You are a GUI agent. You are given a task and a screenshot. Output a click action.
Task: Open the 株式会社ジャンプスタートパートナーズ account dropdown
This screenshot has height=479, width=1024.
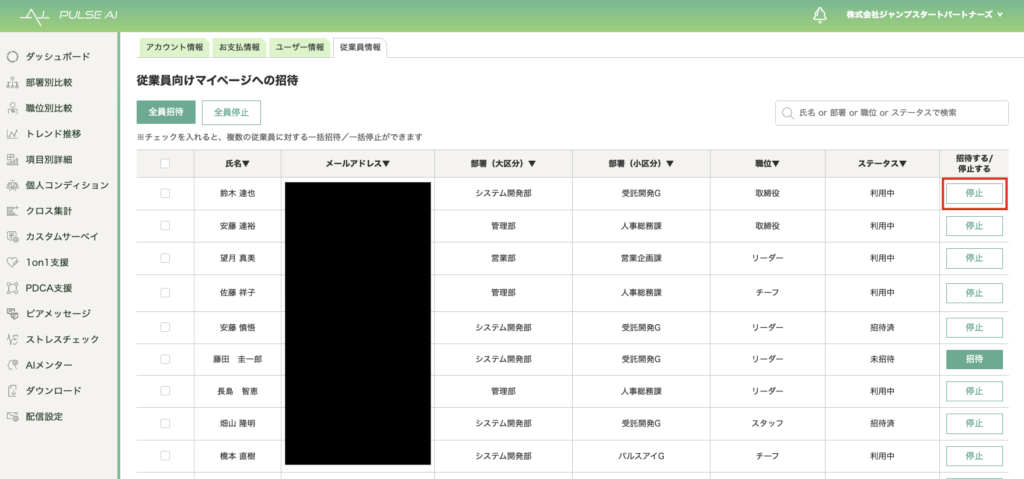(x=924, y=14)
